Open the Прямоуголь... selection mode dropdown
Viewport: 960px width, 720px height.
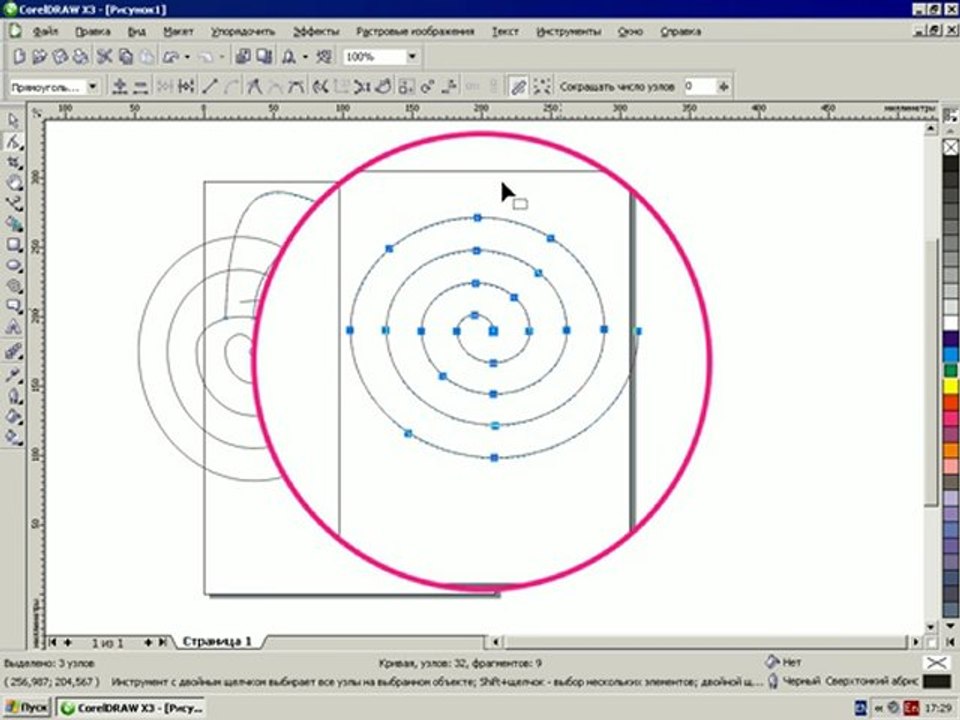coord(93,87)
